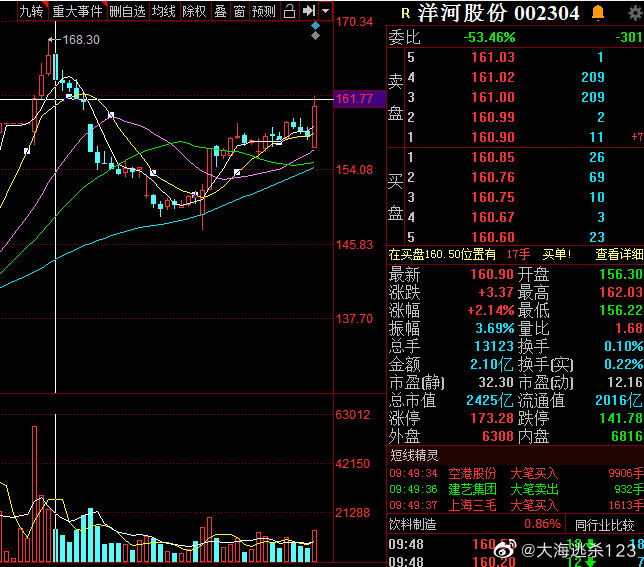Click the tallest red volume bar
644x567 pixels.
[34, 494]
